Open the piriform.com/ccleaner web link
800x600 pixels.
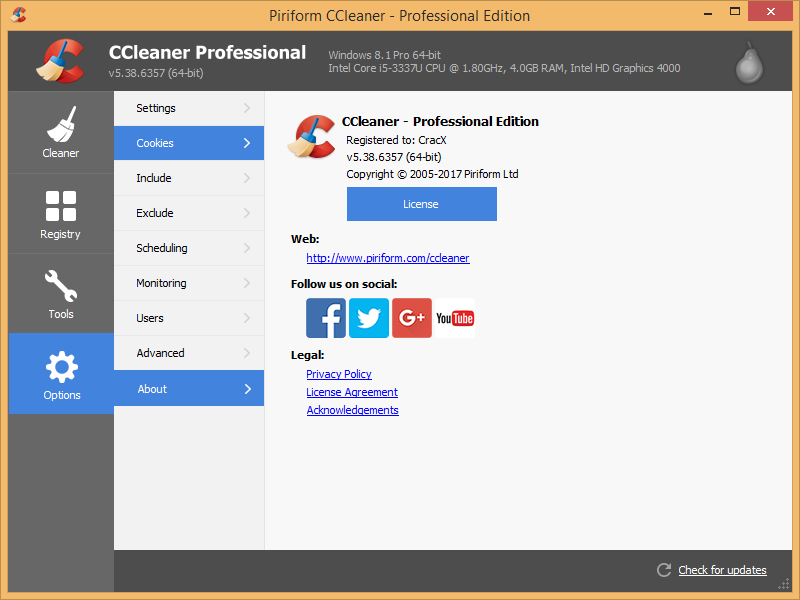(x=388, y=258)
